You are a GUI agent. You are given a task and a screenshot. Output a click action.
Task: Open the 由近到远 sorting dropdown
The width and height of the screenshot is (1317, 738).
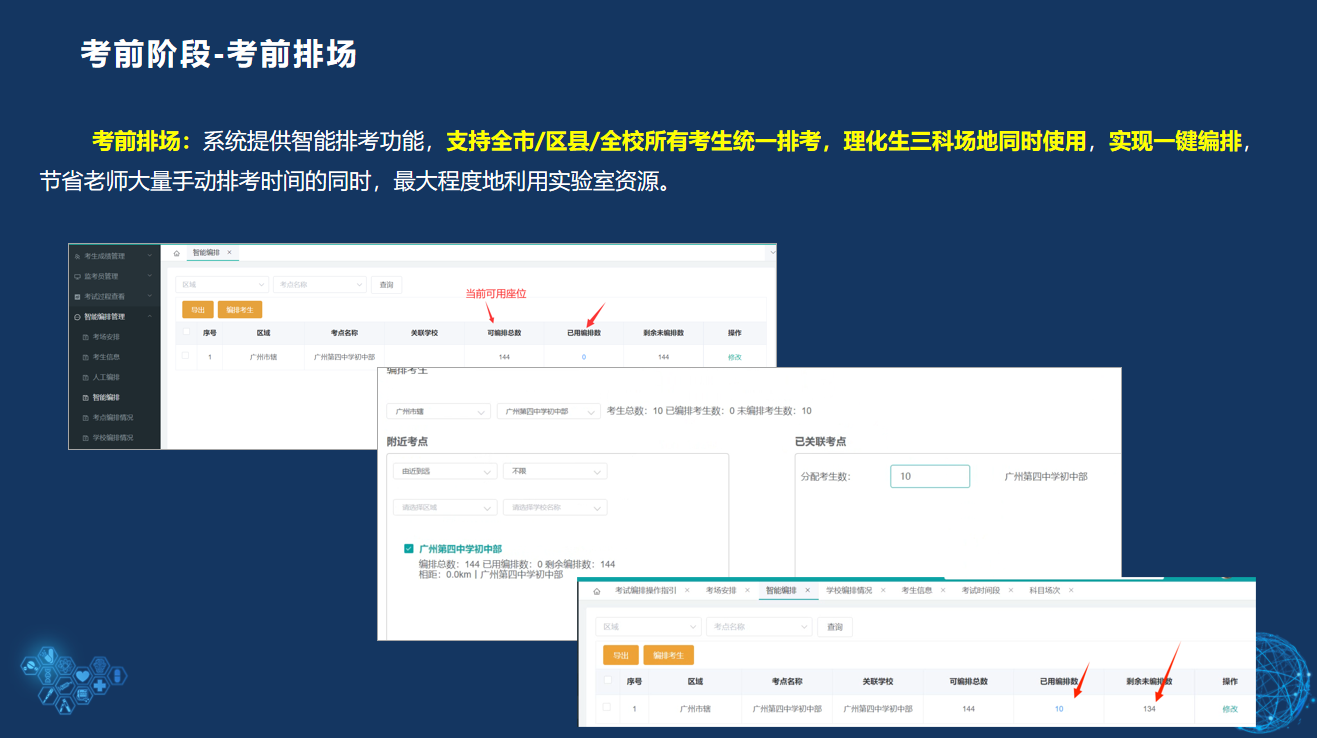(445, 471)
